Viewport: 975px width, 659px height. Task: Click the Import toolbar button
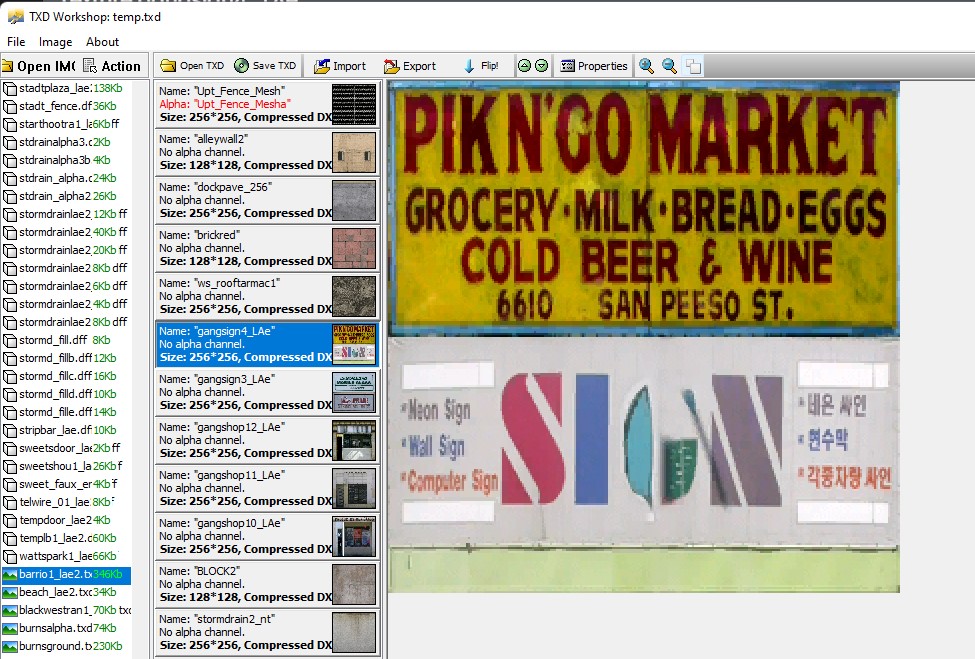(x=340, y=66)
